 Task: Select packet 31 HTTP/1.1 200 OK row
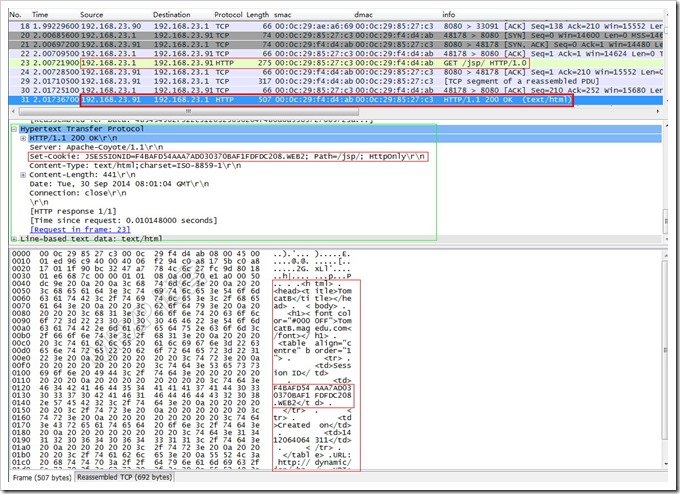pyautogui.click(x=336, y=100)
